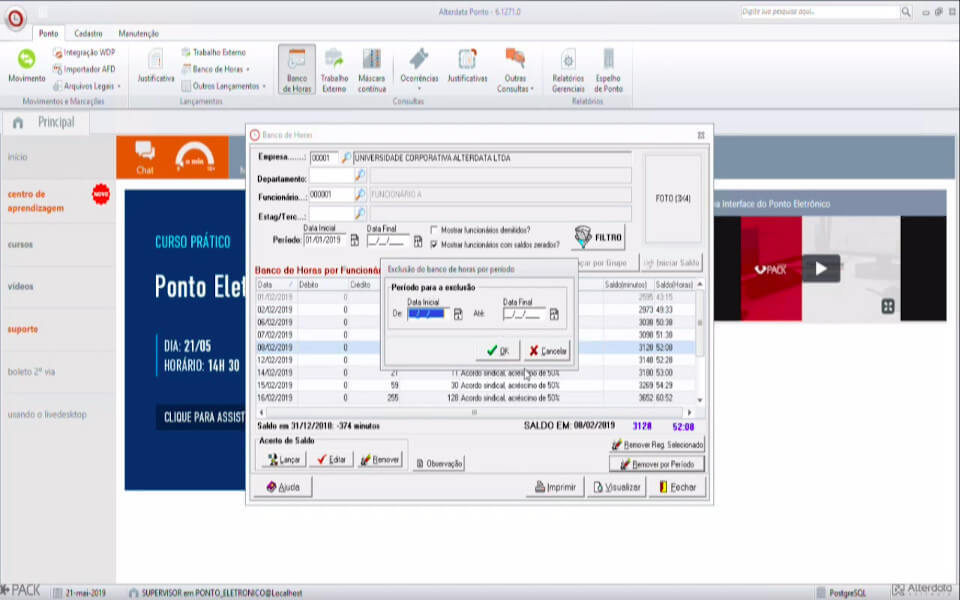The image size is (960, 600).
Task: Click the Estag/Terc lookup magnifier icon
Action: point(360,214)
